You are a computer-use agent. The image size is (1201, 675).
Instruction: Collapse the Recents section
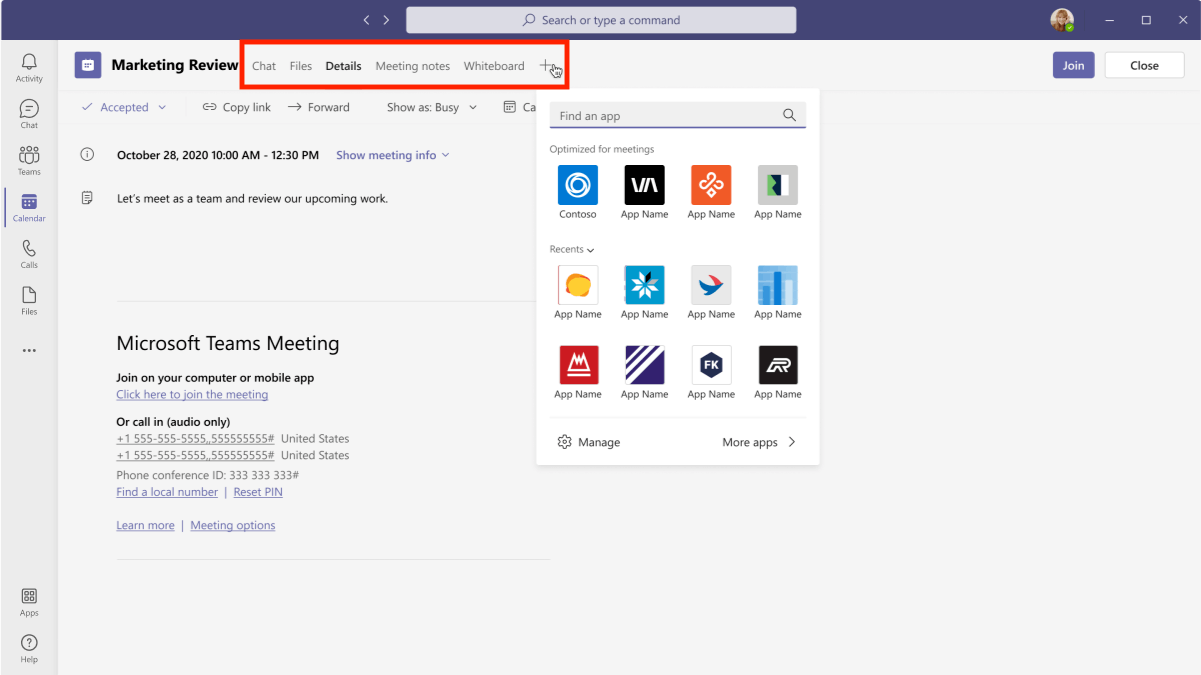[572, 249]
